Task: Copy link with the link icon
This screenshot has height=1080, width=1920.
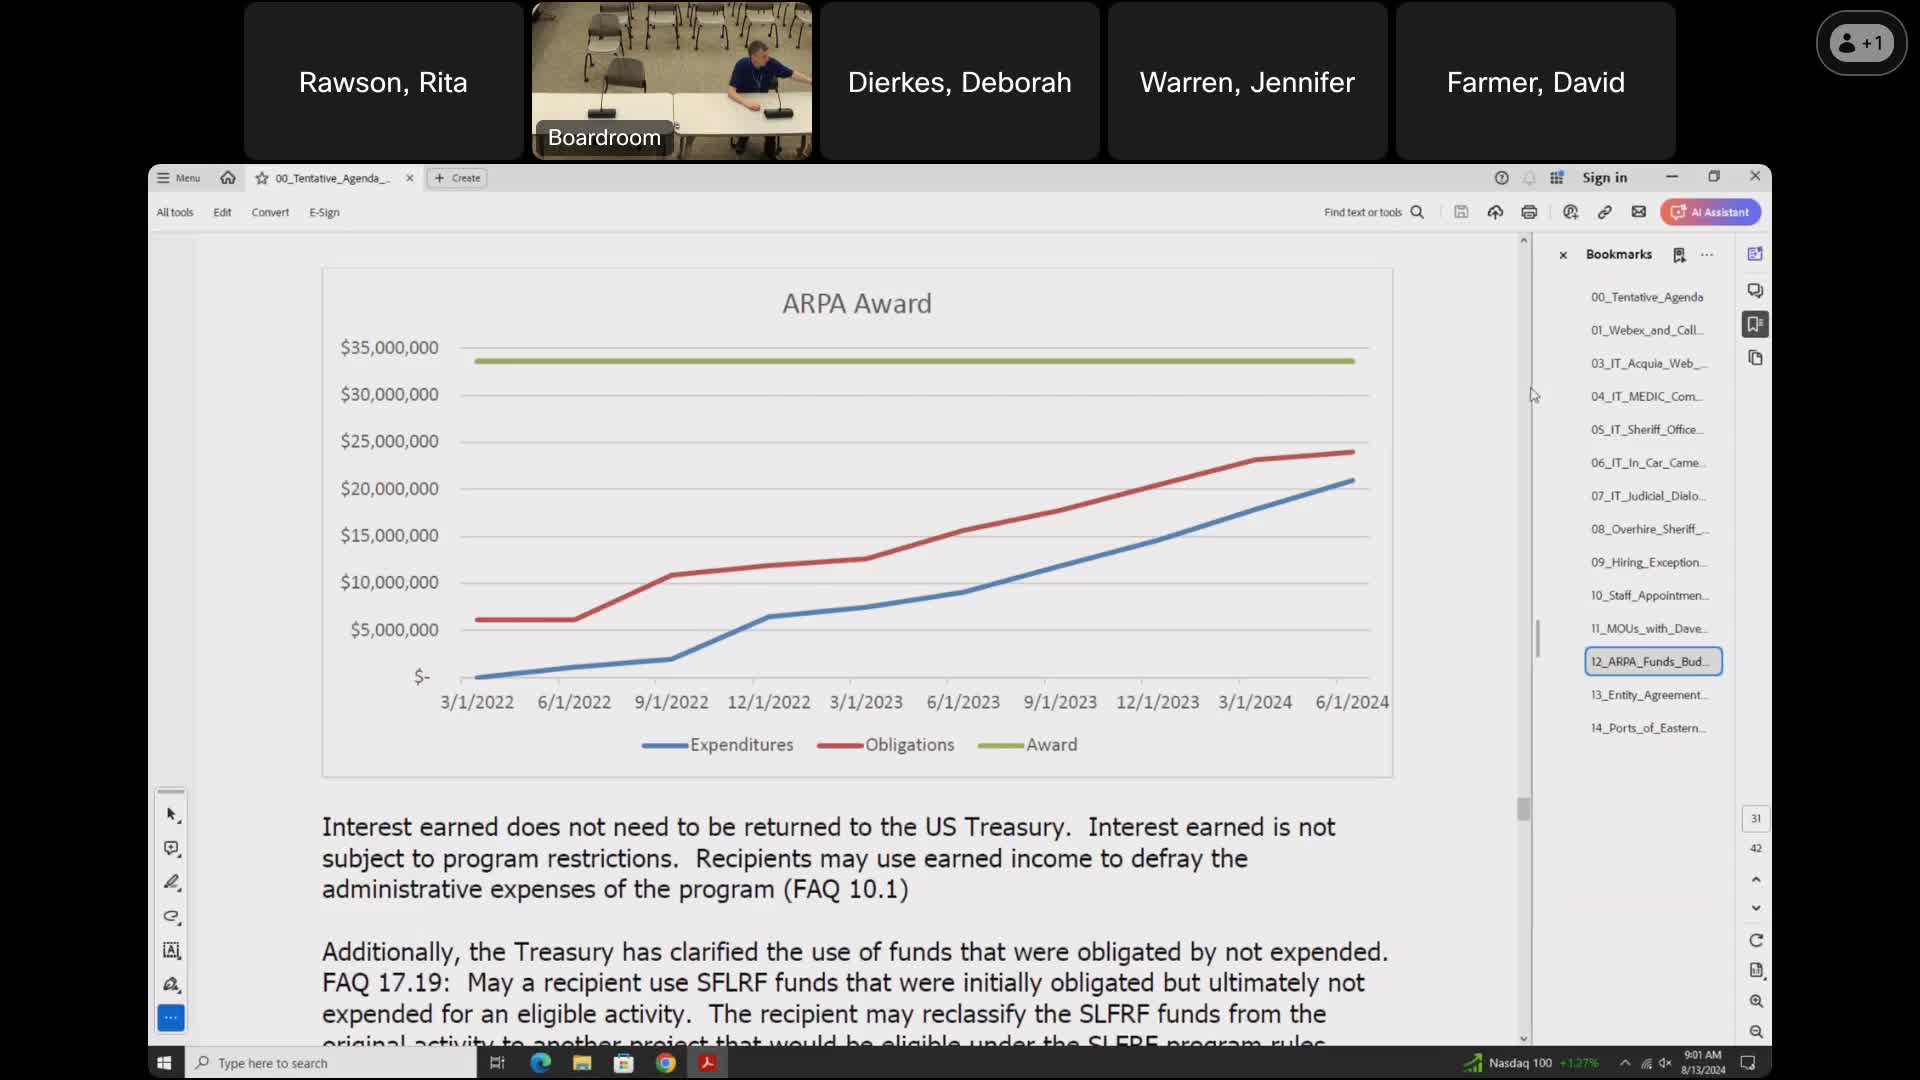Action: pyautogui.click(x=1604, y=212)
